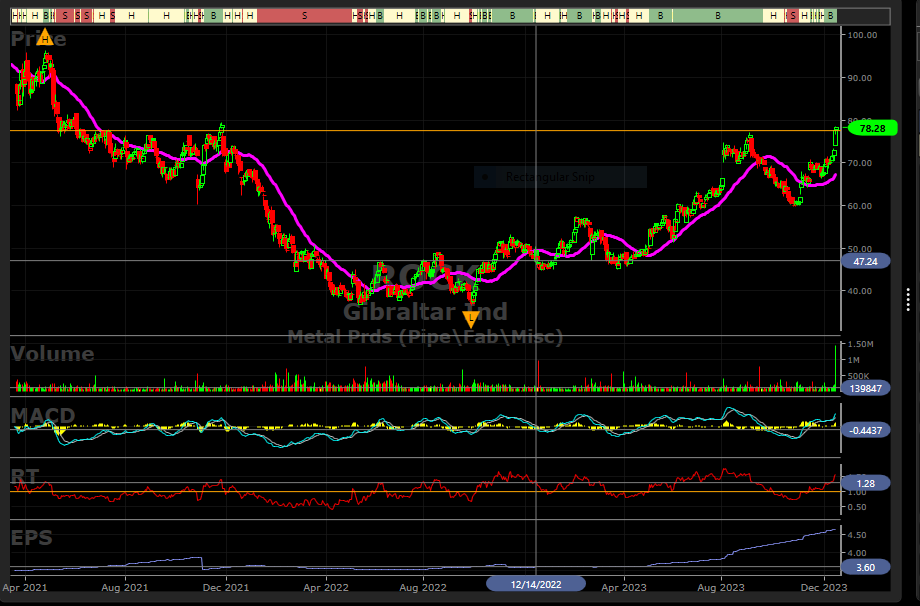
Task: Select the EPS panel label
Action: click(x=31, y=537)
